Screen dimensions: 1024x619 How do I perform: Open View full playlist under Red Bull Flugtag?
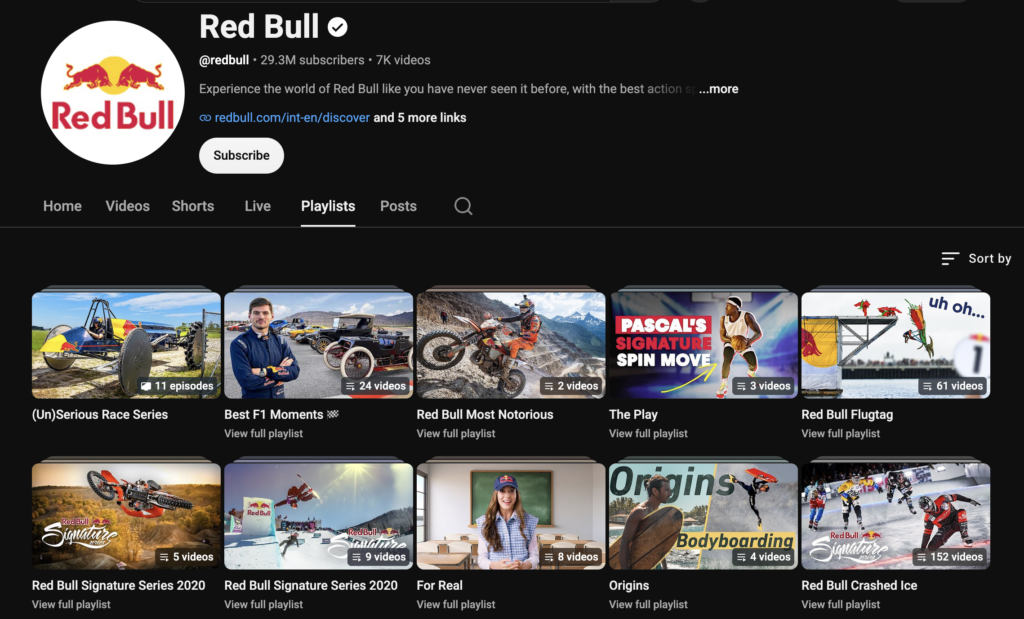coord(840,434)
